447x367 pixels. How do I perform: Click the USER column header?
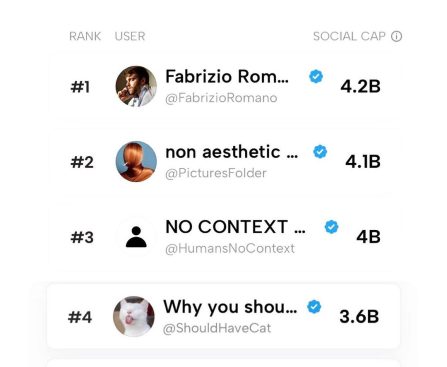pos(130,36)
